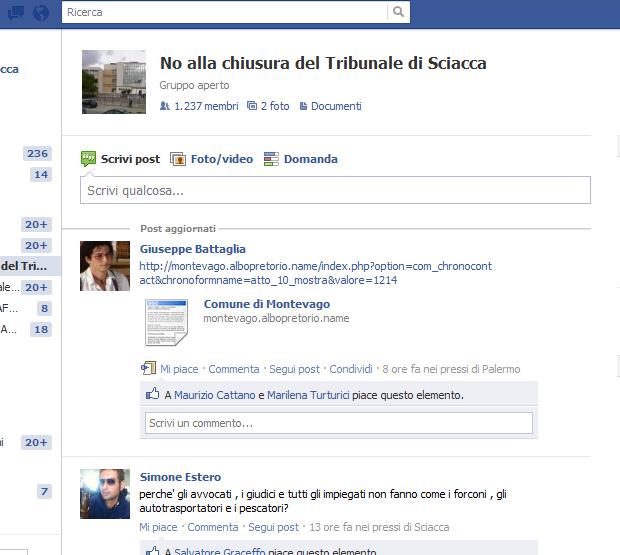
Task: Click Commenta under Giuseppe Battaglia's post
Action: pos(234,369)
